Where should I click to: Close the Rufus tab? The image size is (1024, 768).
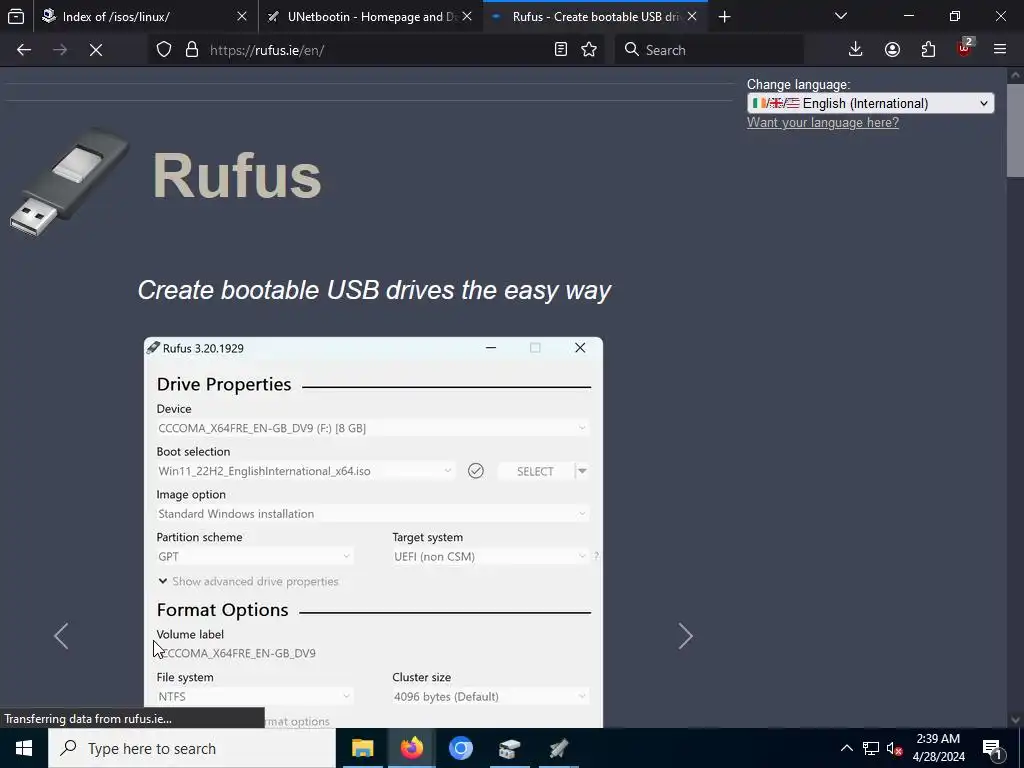(x=692, y=16)
